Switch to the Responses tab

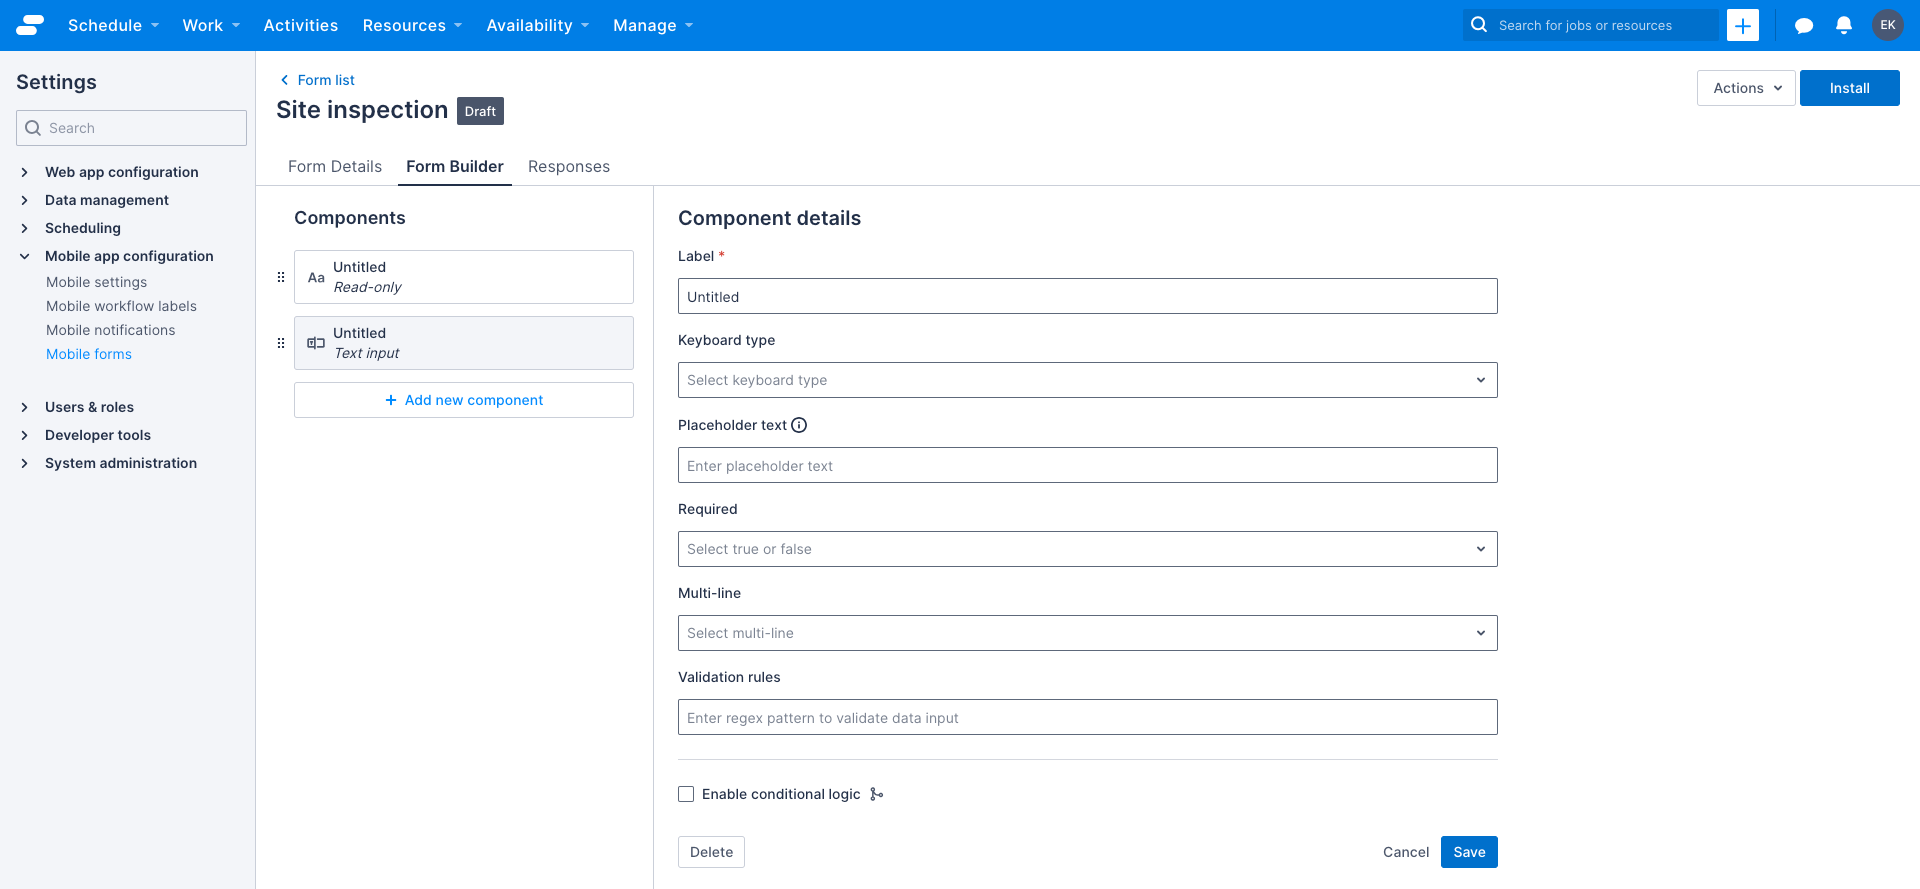pos(569,166)
